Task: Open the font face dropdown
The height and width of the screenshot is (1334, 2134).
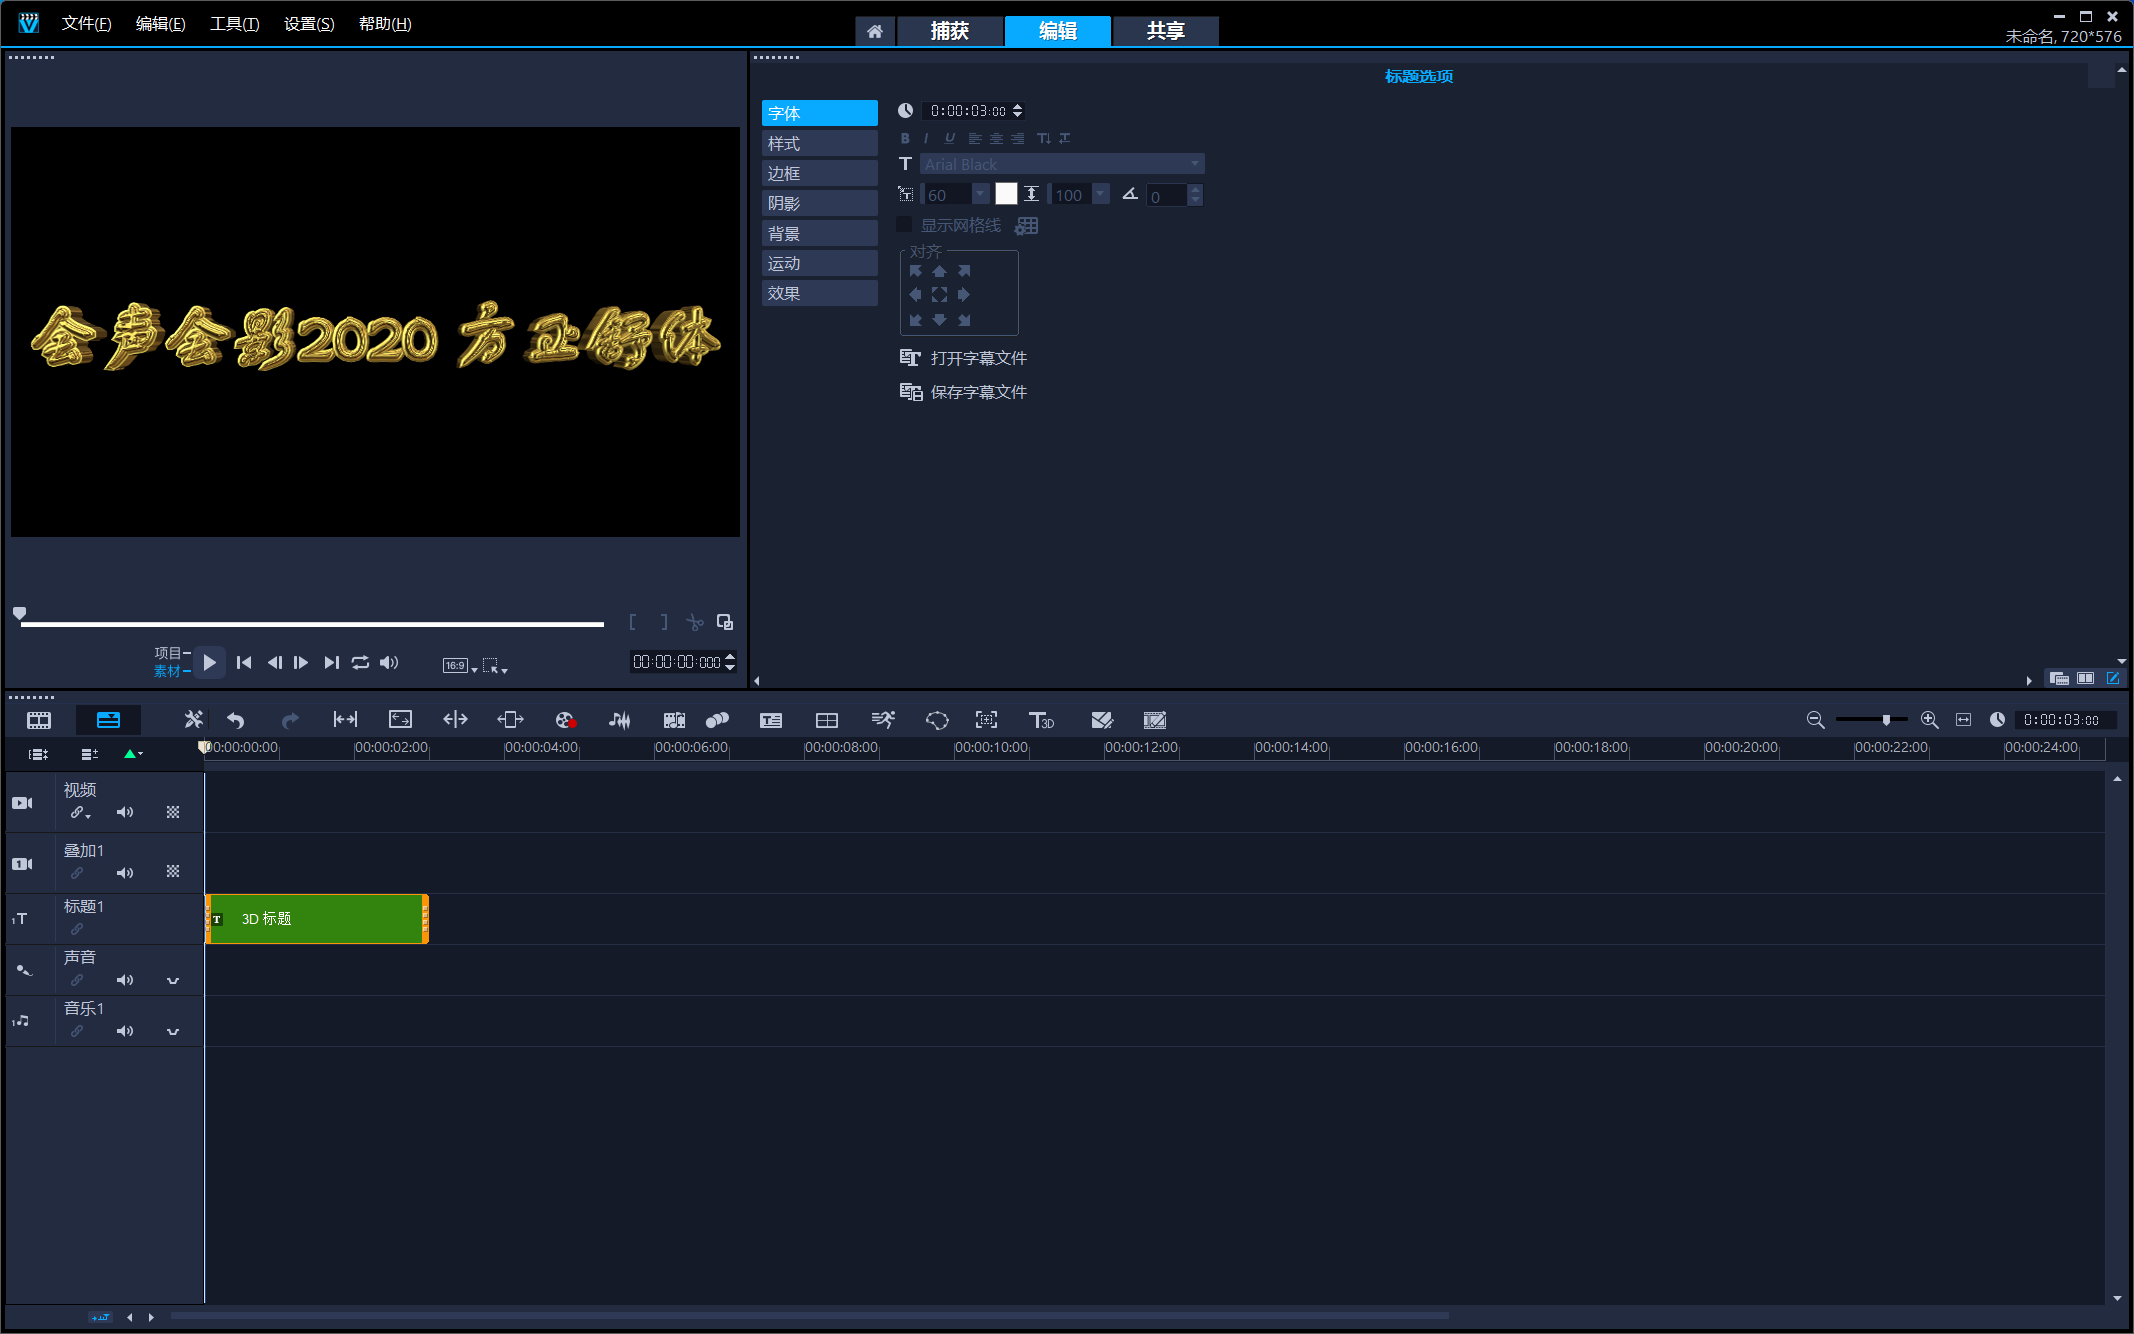Action: coord(1195,164)
